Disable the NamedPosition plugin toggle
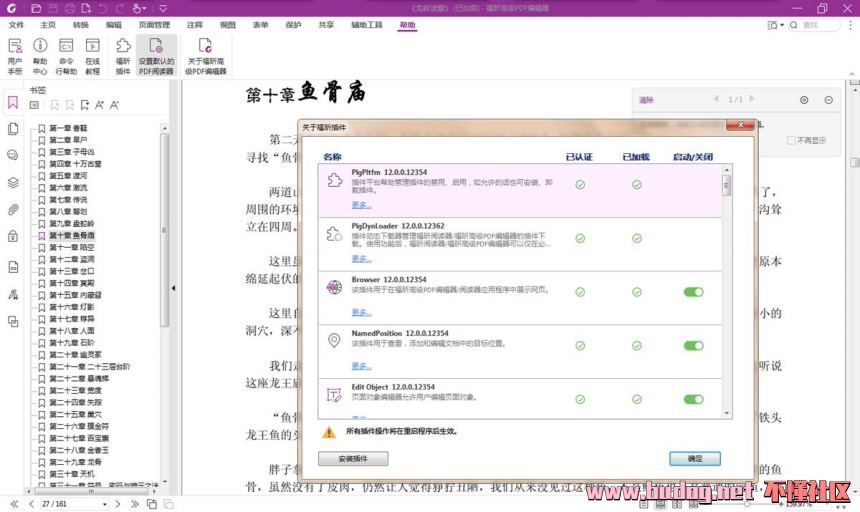The image size is (860, 512). (x=693, y=345)
